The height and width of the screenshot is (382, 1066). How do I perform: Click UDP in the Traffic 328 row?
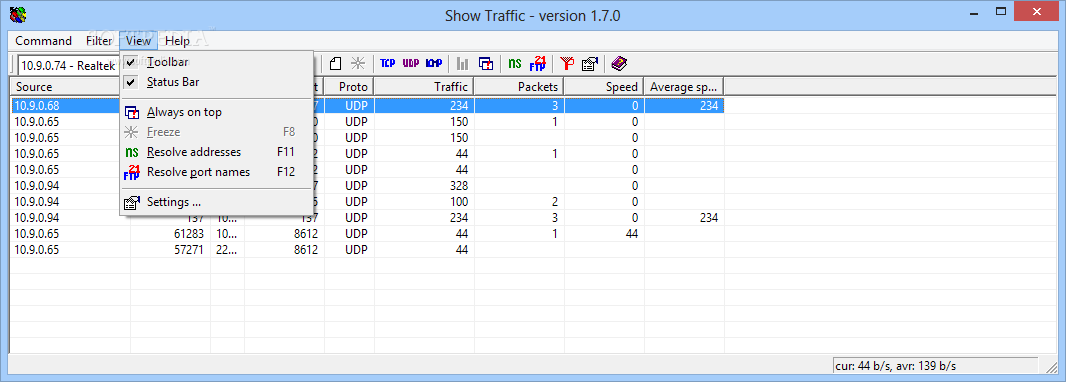coord(356,186)
